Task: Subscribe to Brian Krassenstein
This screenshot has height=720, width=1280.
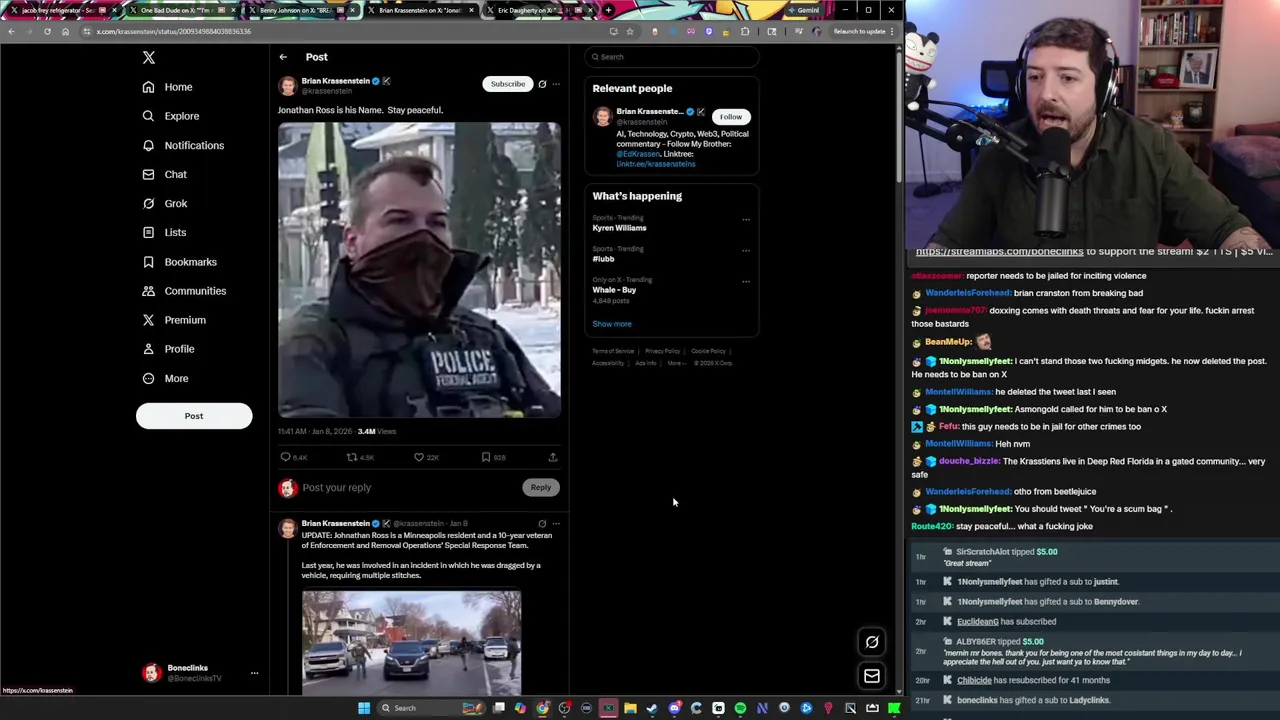Action: click(507, 84)
